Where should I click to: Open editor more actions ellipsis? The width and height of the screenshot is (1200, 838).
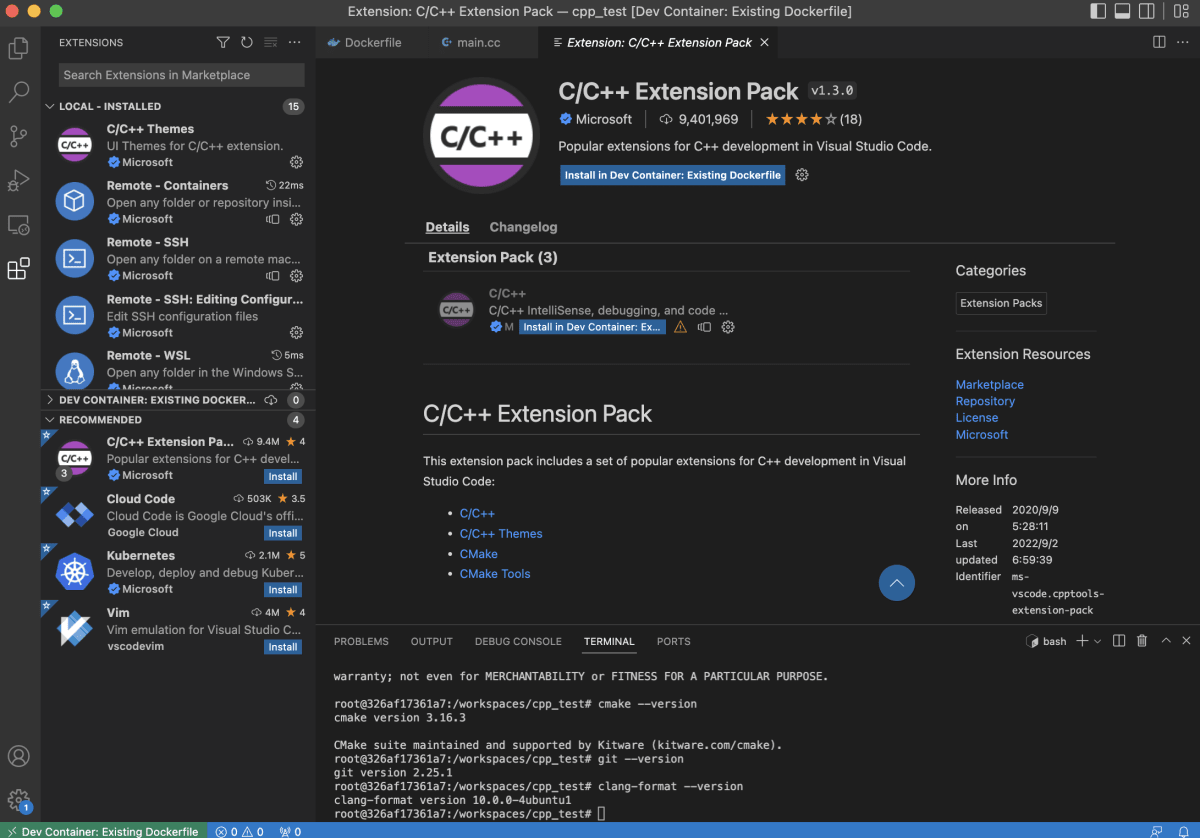pos(1184,42)
